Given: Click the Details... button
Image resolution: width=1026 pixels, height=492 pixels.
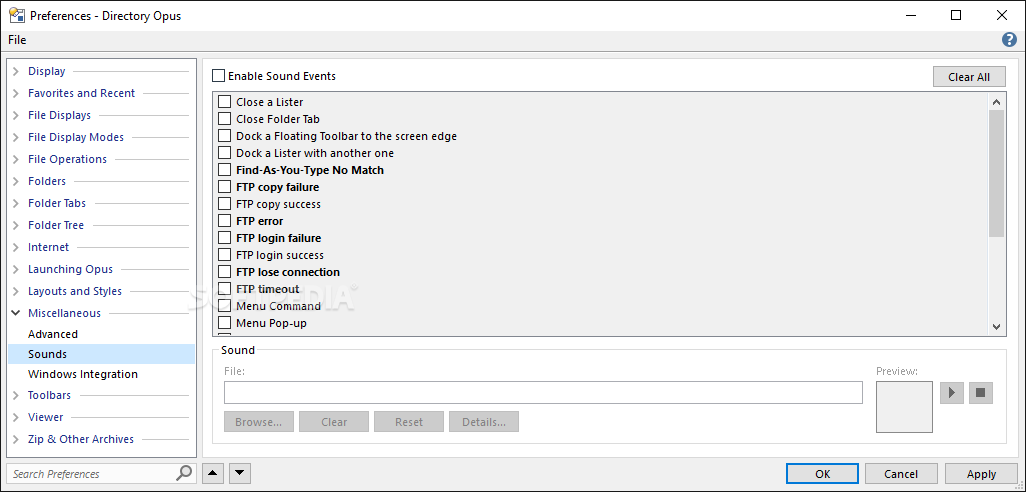Looking at the screenshot, I should (484, 422).
